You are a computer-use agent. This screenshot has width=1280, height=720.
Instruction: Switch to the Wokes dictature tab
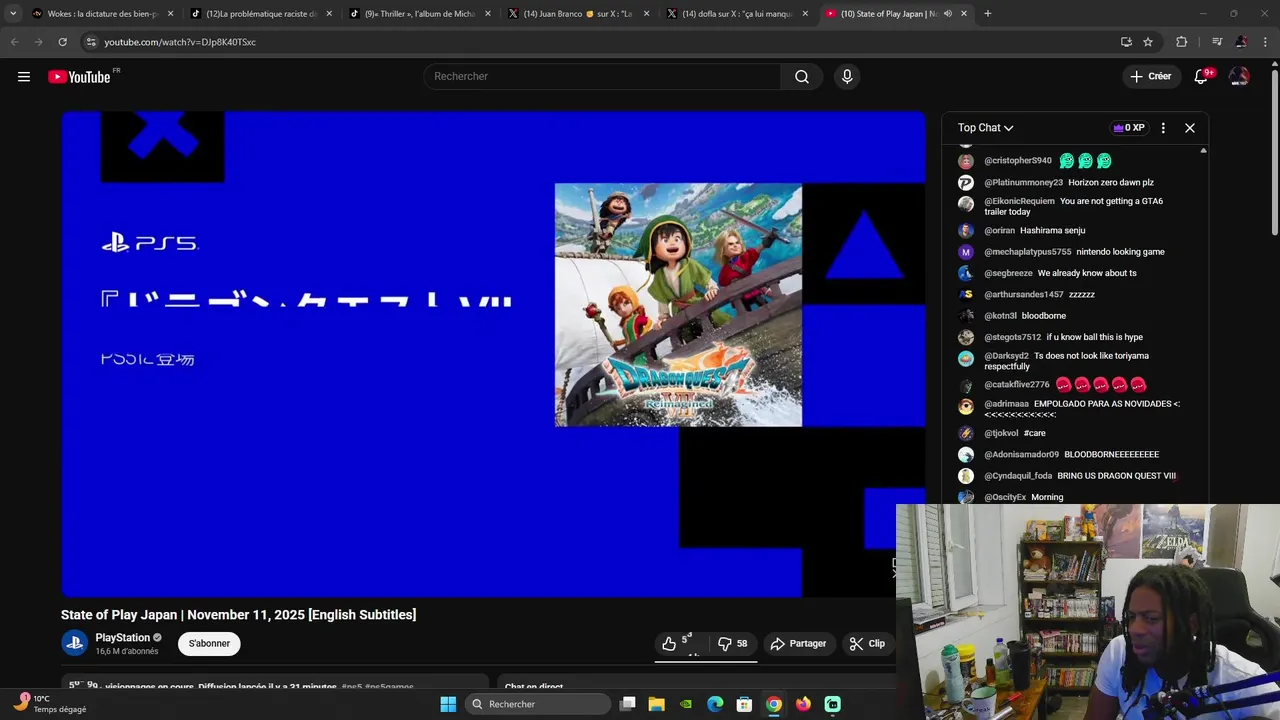(95, 14)
